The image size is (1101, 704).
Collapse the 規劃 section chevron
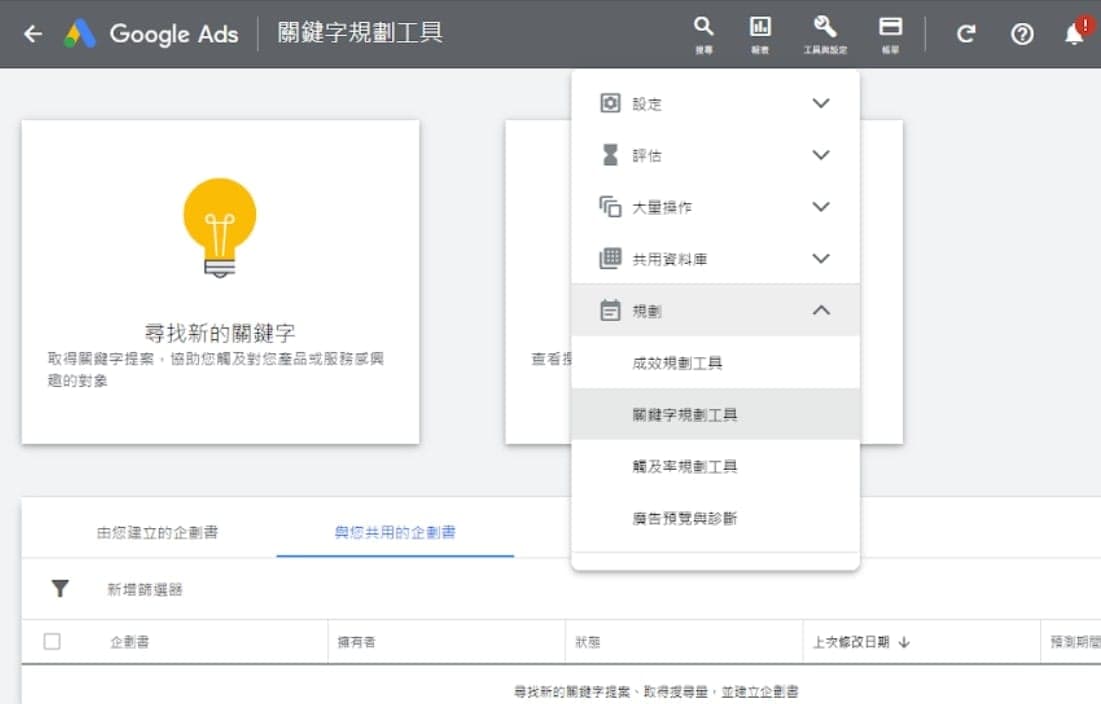coord(821,310)
